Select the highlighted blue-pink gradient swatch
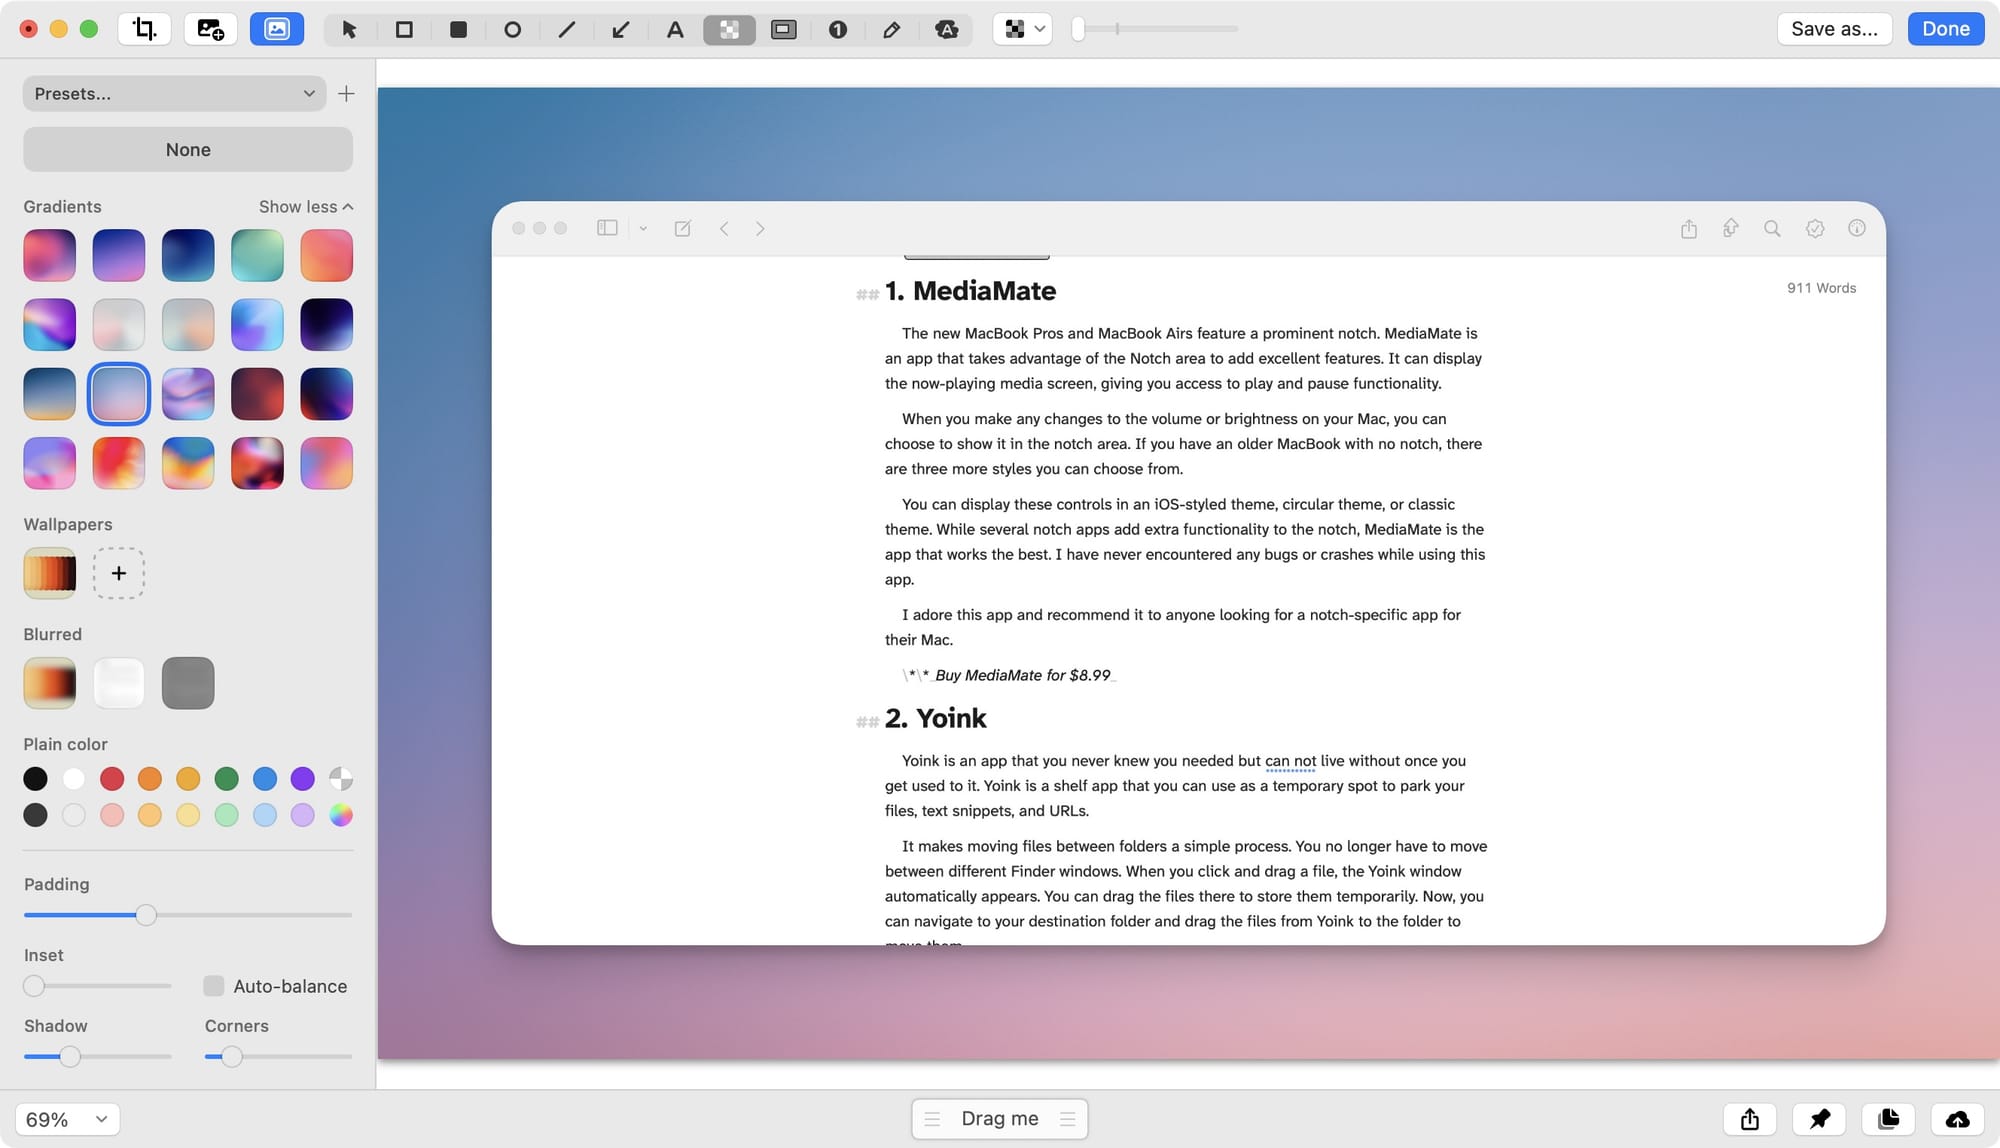2000x1148 pixels. [x=118, y=394]
